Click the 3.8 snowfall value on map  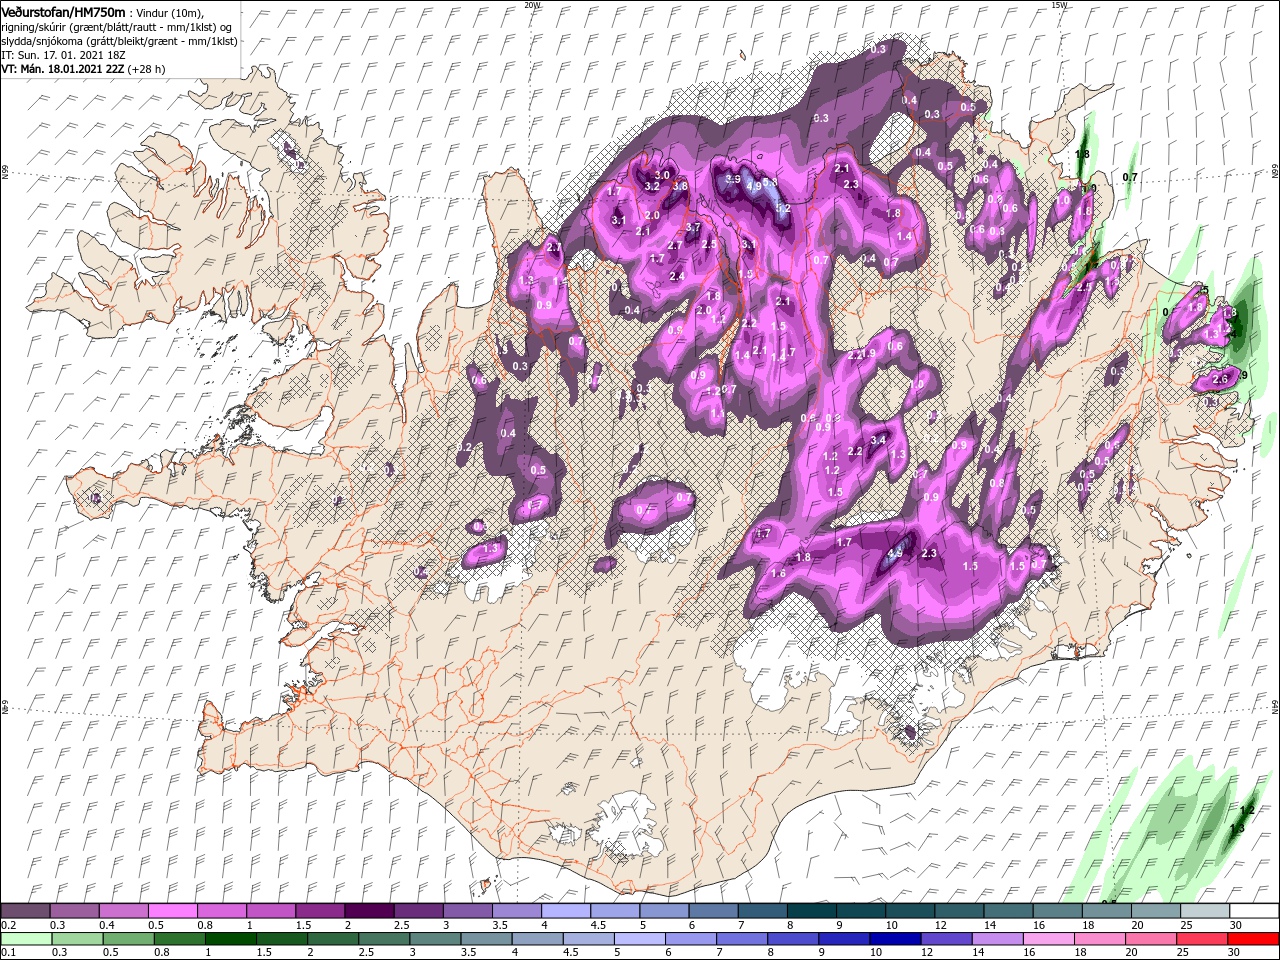coord(680,186)
